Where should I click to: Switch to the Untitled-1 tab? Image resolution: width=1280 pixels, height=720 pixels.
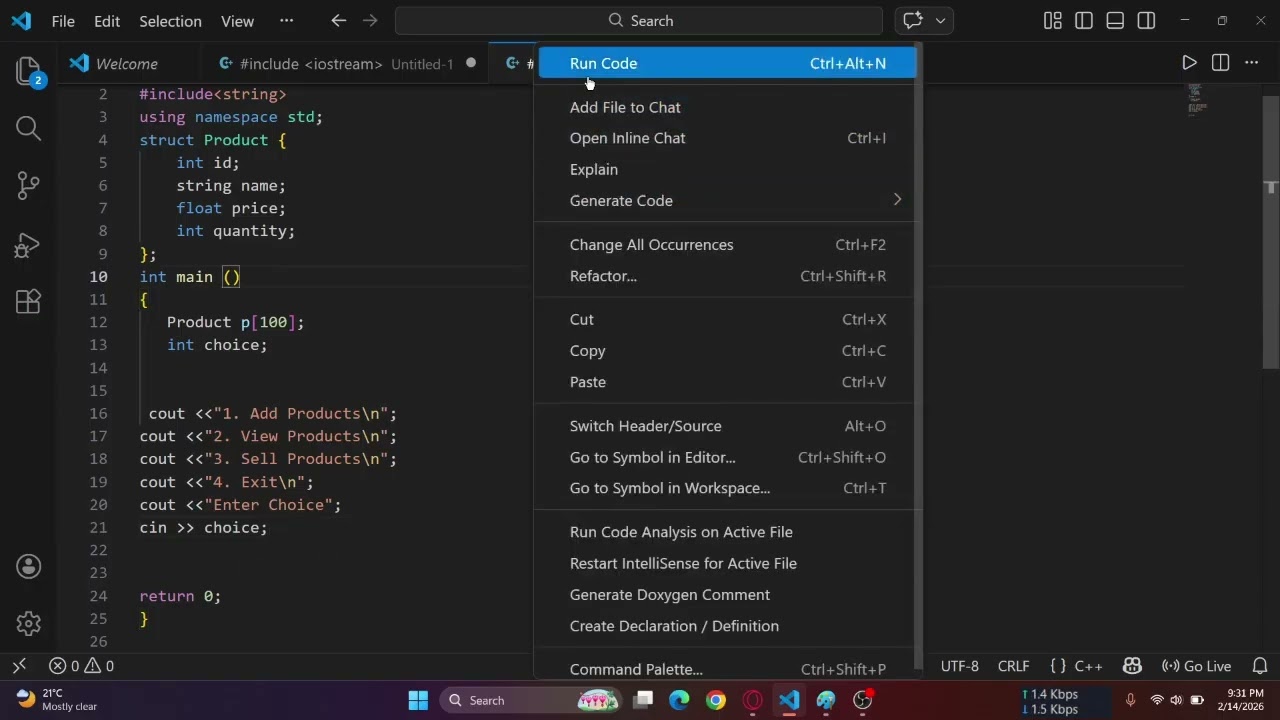pos(345,63)
